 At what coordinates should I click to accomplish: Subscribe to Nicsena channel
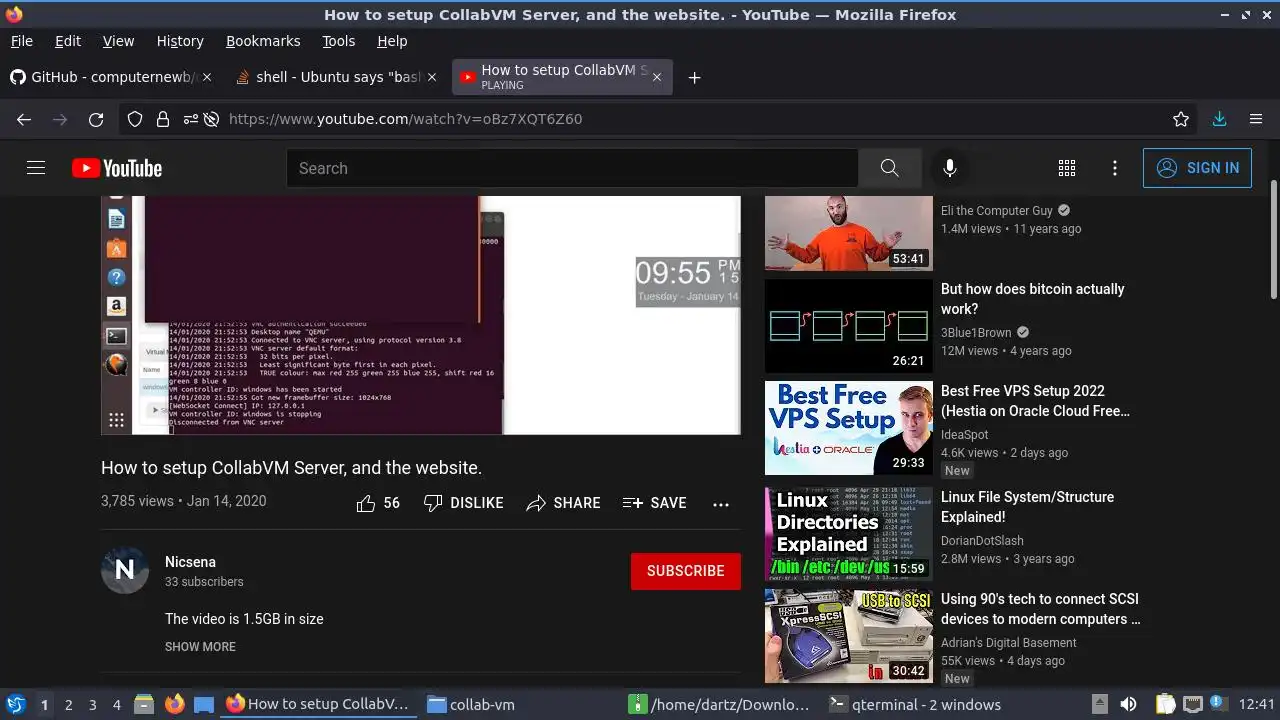click(686, 571)
